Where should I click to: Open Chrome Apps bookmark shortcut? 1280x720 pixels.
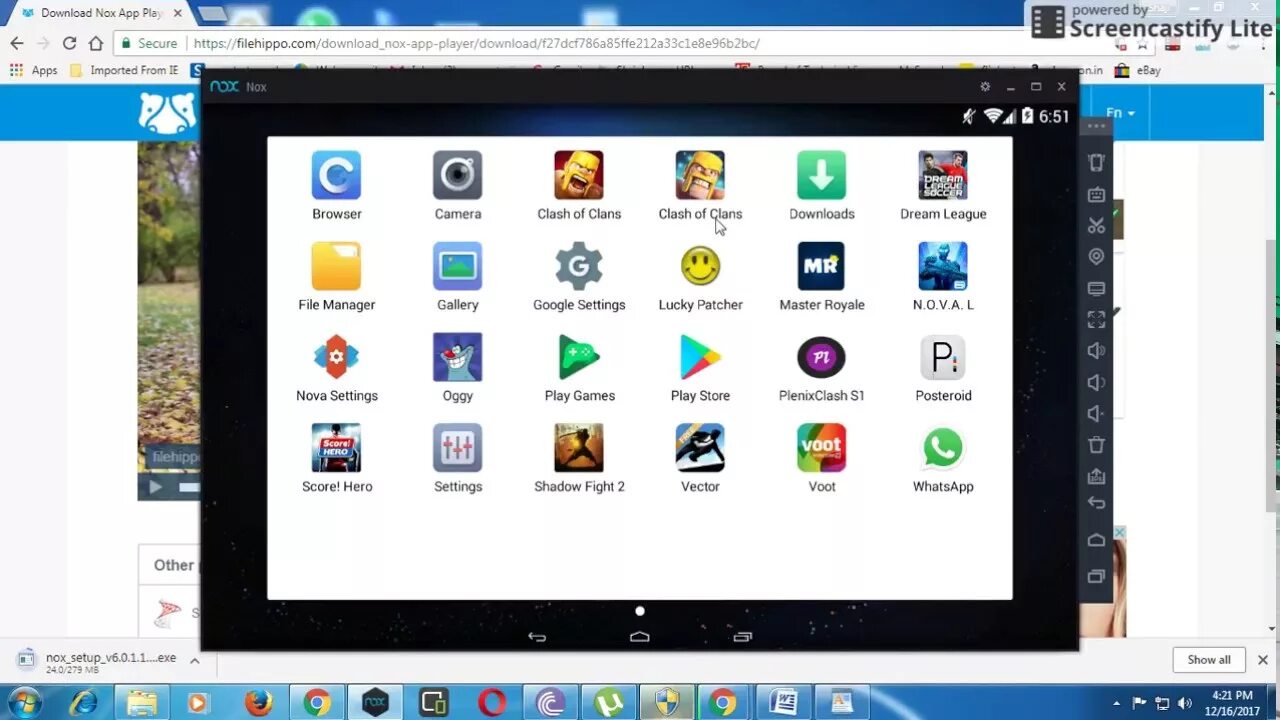[34, 70]
